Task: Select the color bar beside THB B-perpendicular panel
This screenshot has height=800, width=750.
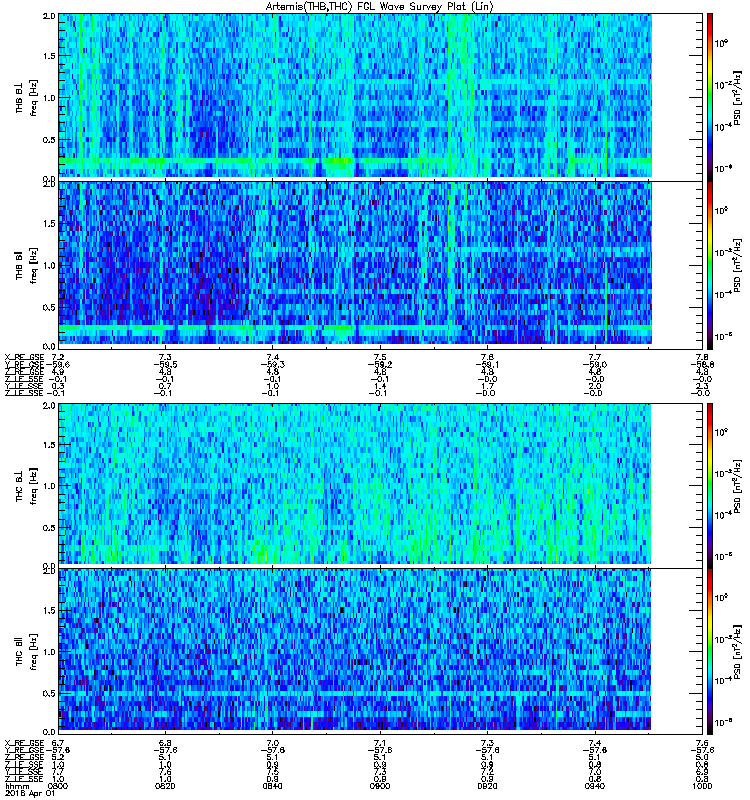Action: (710, 97)
